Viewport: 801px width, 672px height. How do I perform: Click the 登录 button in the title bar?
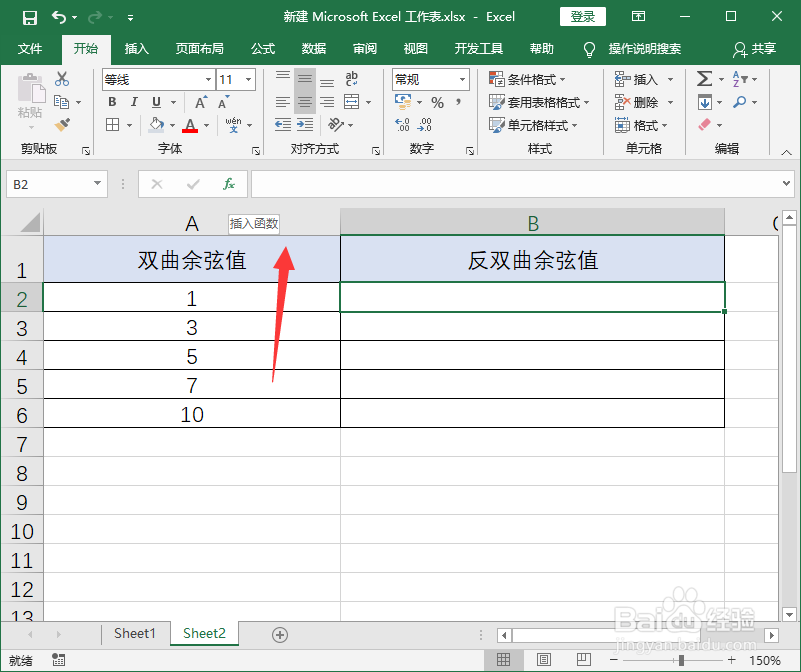(585, 16)
